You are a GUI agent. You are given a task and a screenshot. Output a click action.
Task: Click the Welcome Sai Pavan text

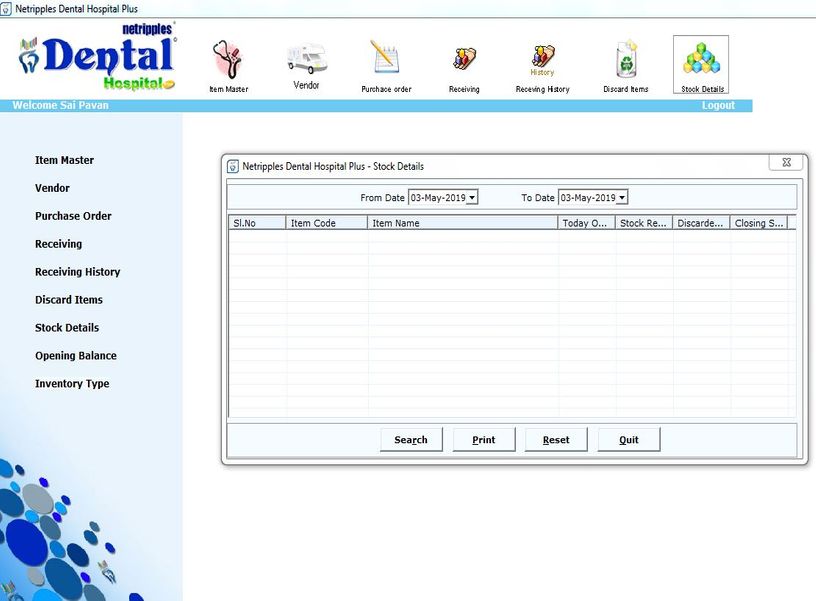tap(60, 105)
